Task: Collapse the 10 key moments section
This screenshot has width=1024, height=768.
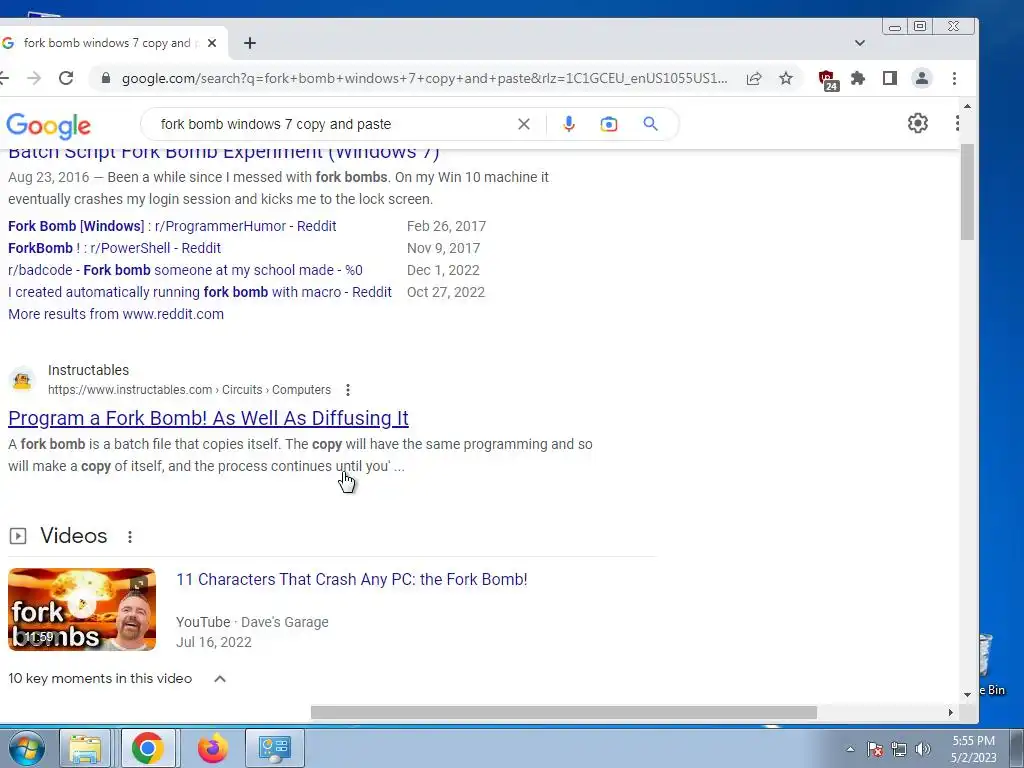Action: click(220, 679)
